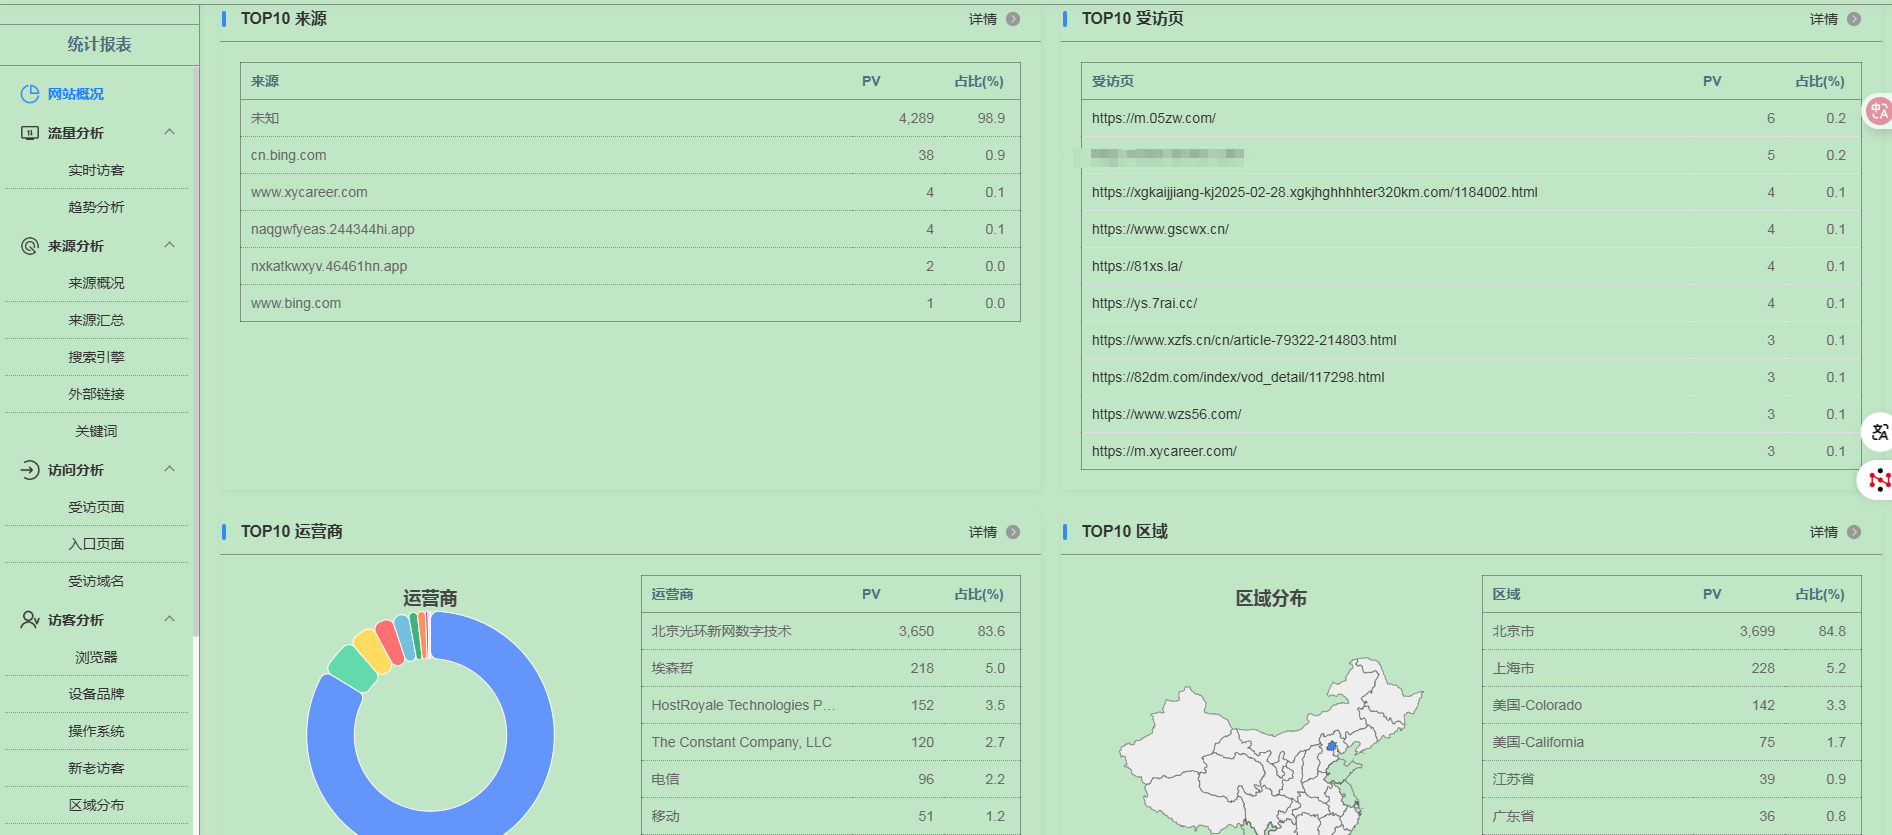This screenshot has width=1892, height=835.
Task: Click Beijing marker on the China map
Action: (x=1331, y=746)
